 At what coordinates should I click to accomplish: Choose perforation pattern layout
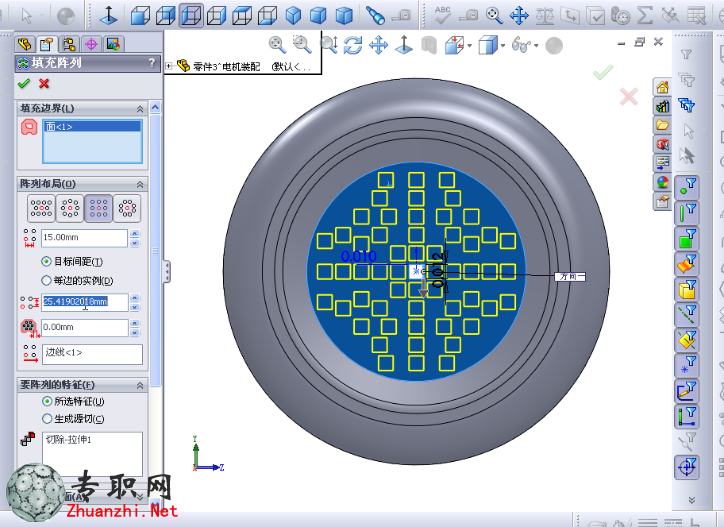click(x=41, y=208)
